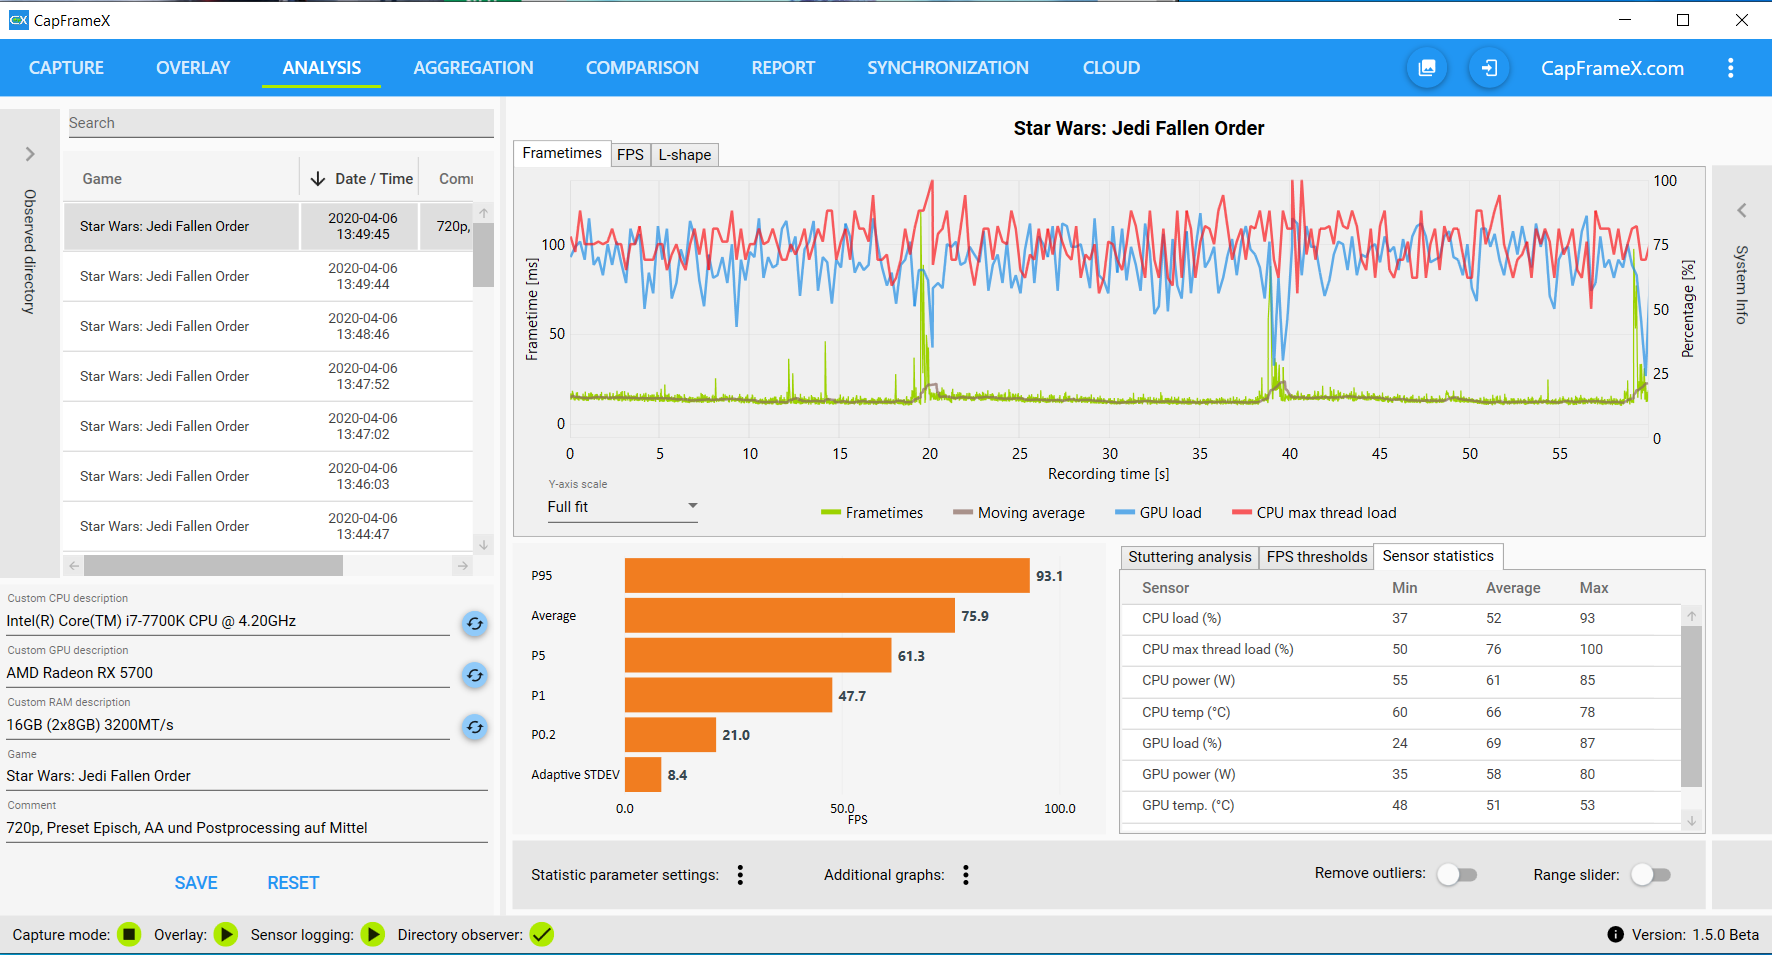Image resolution: width=1772 pixels, height=955 pixels.
Task: Open the CapFrameX.com link
Action: tap(1612, 68)
